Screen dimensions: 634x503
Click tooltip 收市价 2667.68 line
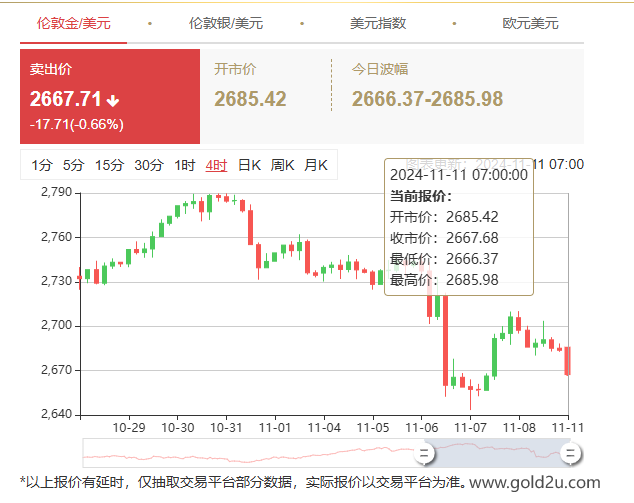(x=444, y=238)
